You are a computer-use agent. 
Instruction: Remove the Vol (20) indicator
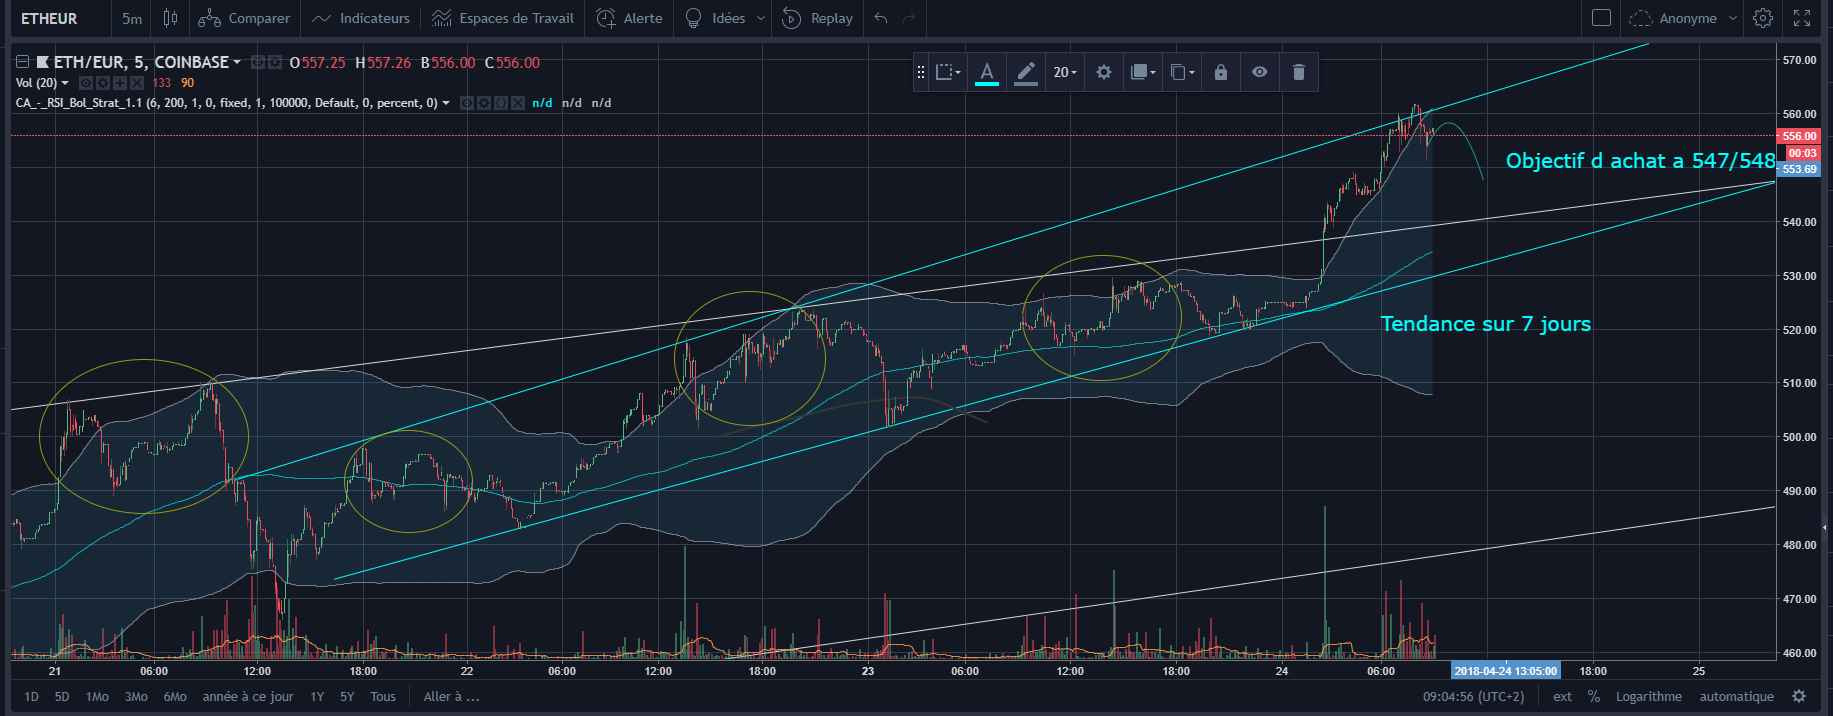136,83
